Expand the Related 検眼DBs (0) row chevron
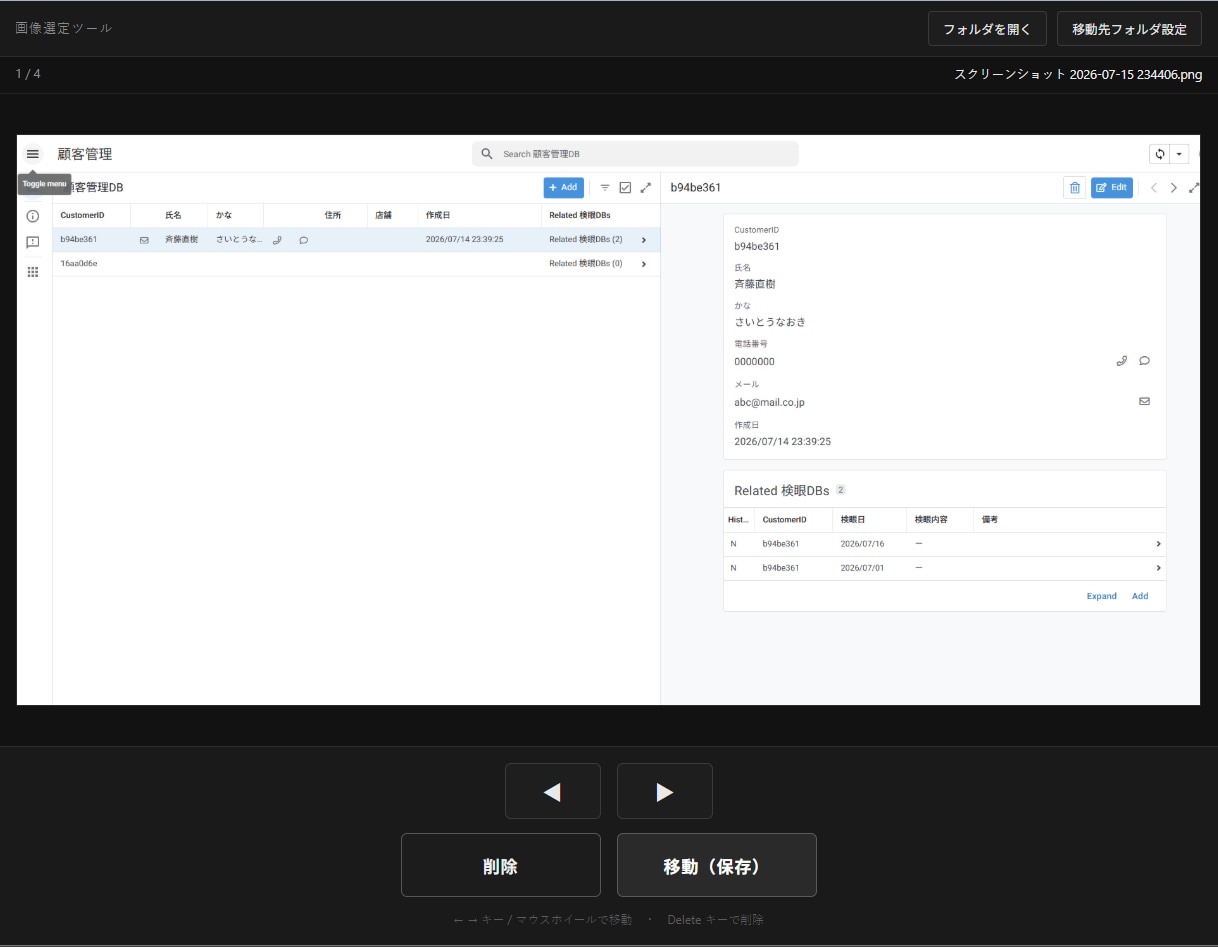The width and height of the screenshot is (1218, 947). tap(644, 264)
